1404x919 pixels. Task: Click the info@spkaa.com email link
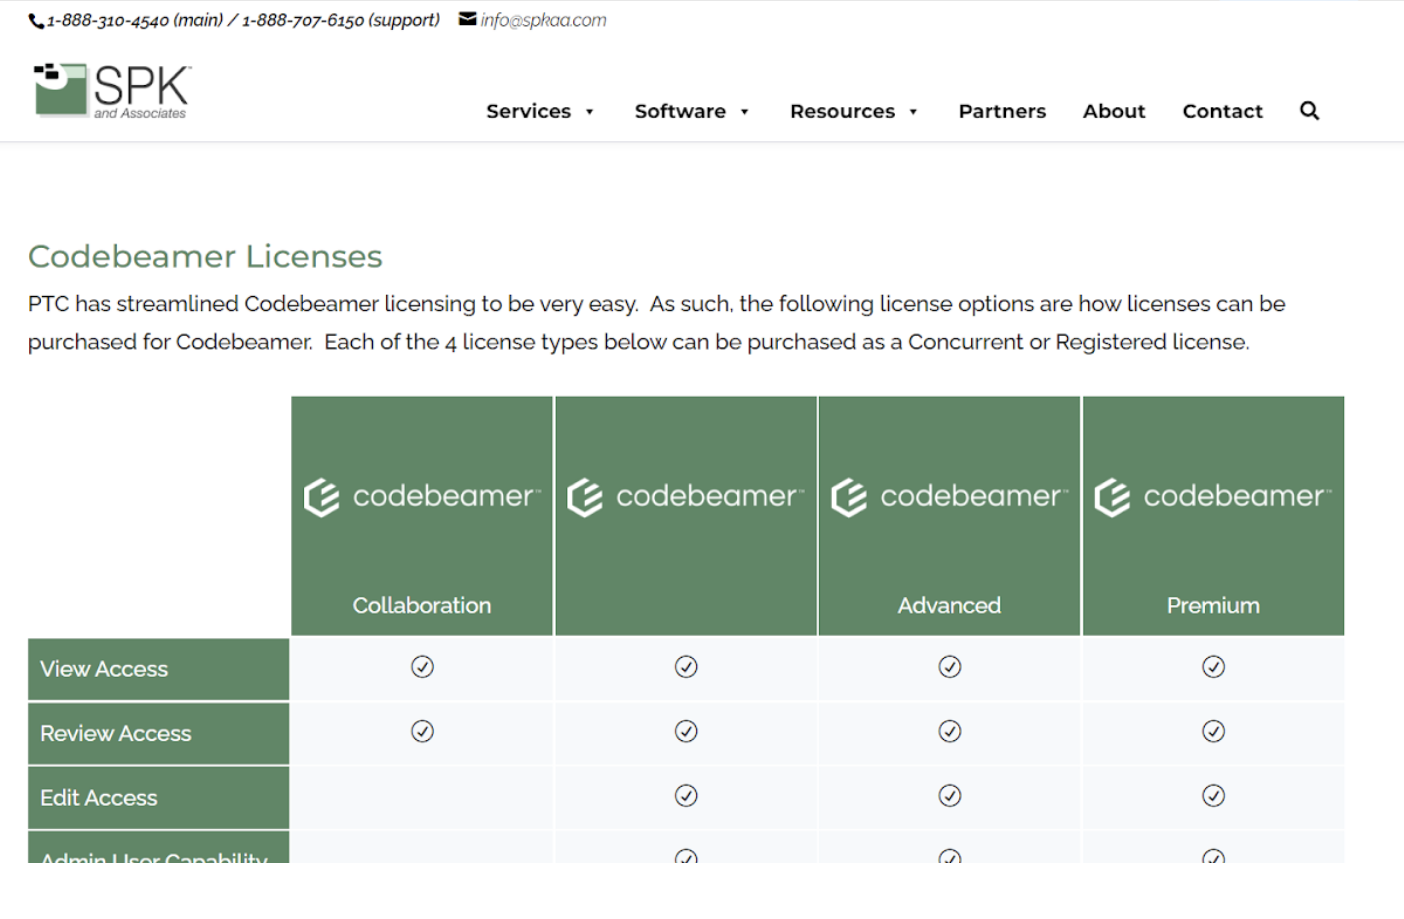[543, 20]
